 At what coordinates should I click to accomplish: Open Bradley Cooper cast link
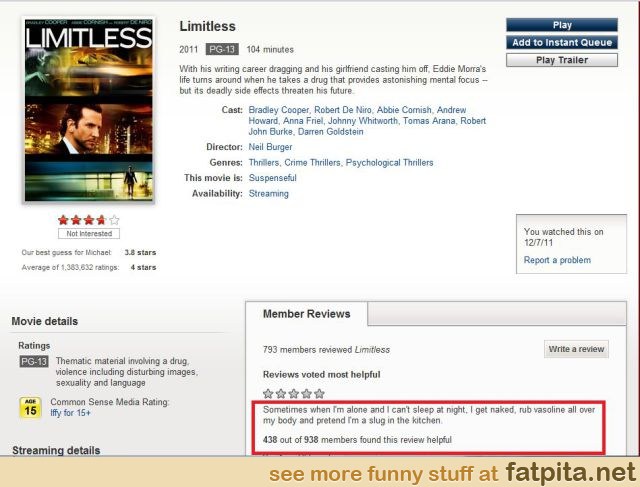(278, 110)
